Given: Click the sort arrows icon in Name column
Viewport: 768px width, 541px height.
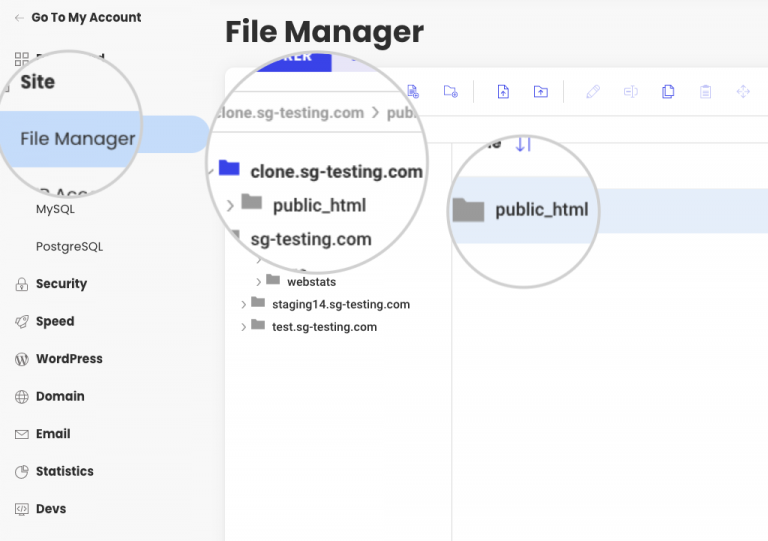Looking at the screenshot, I should 523,144.
